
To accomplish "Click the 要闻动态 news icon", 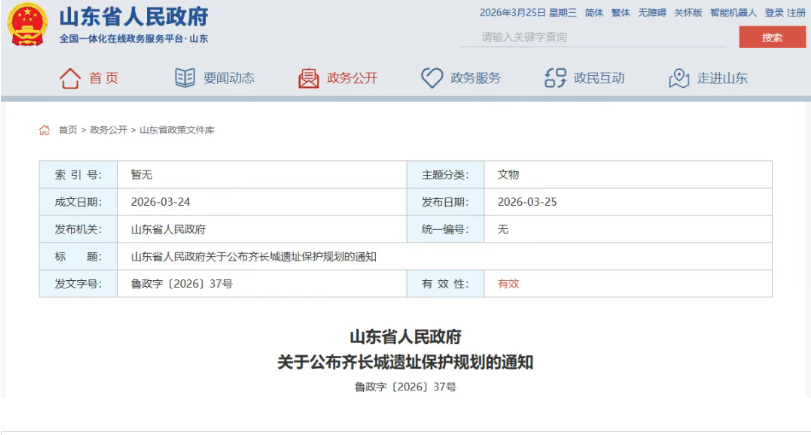I will pos(185,78).
